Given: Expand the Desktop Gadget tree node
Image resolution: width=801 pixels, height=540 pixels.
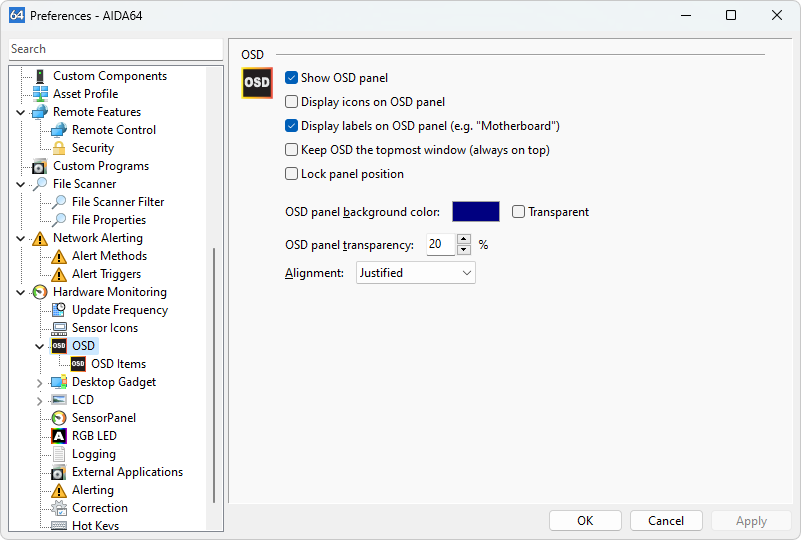Looking at the screenshot, I should 40,382.
